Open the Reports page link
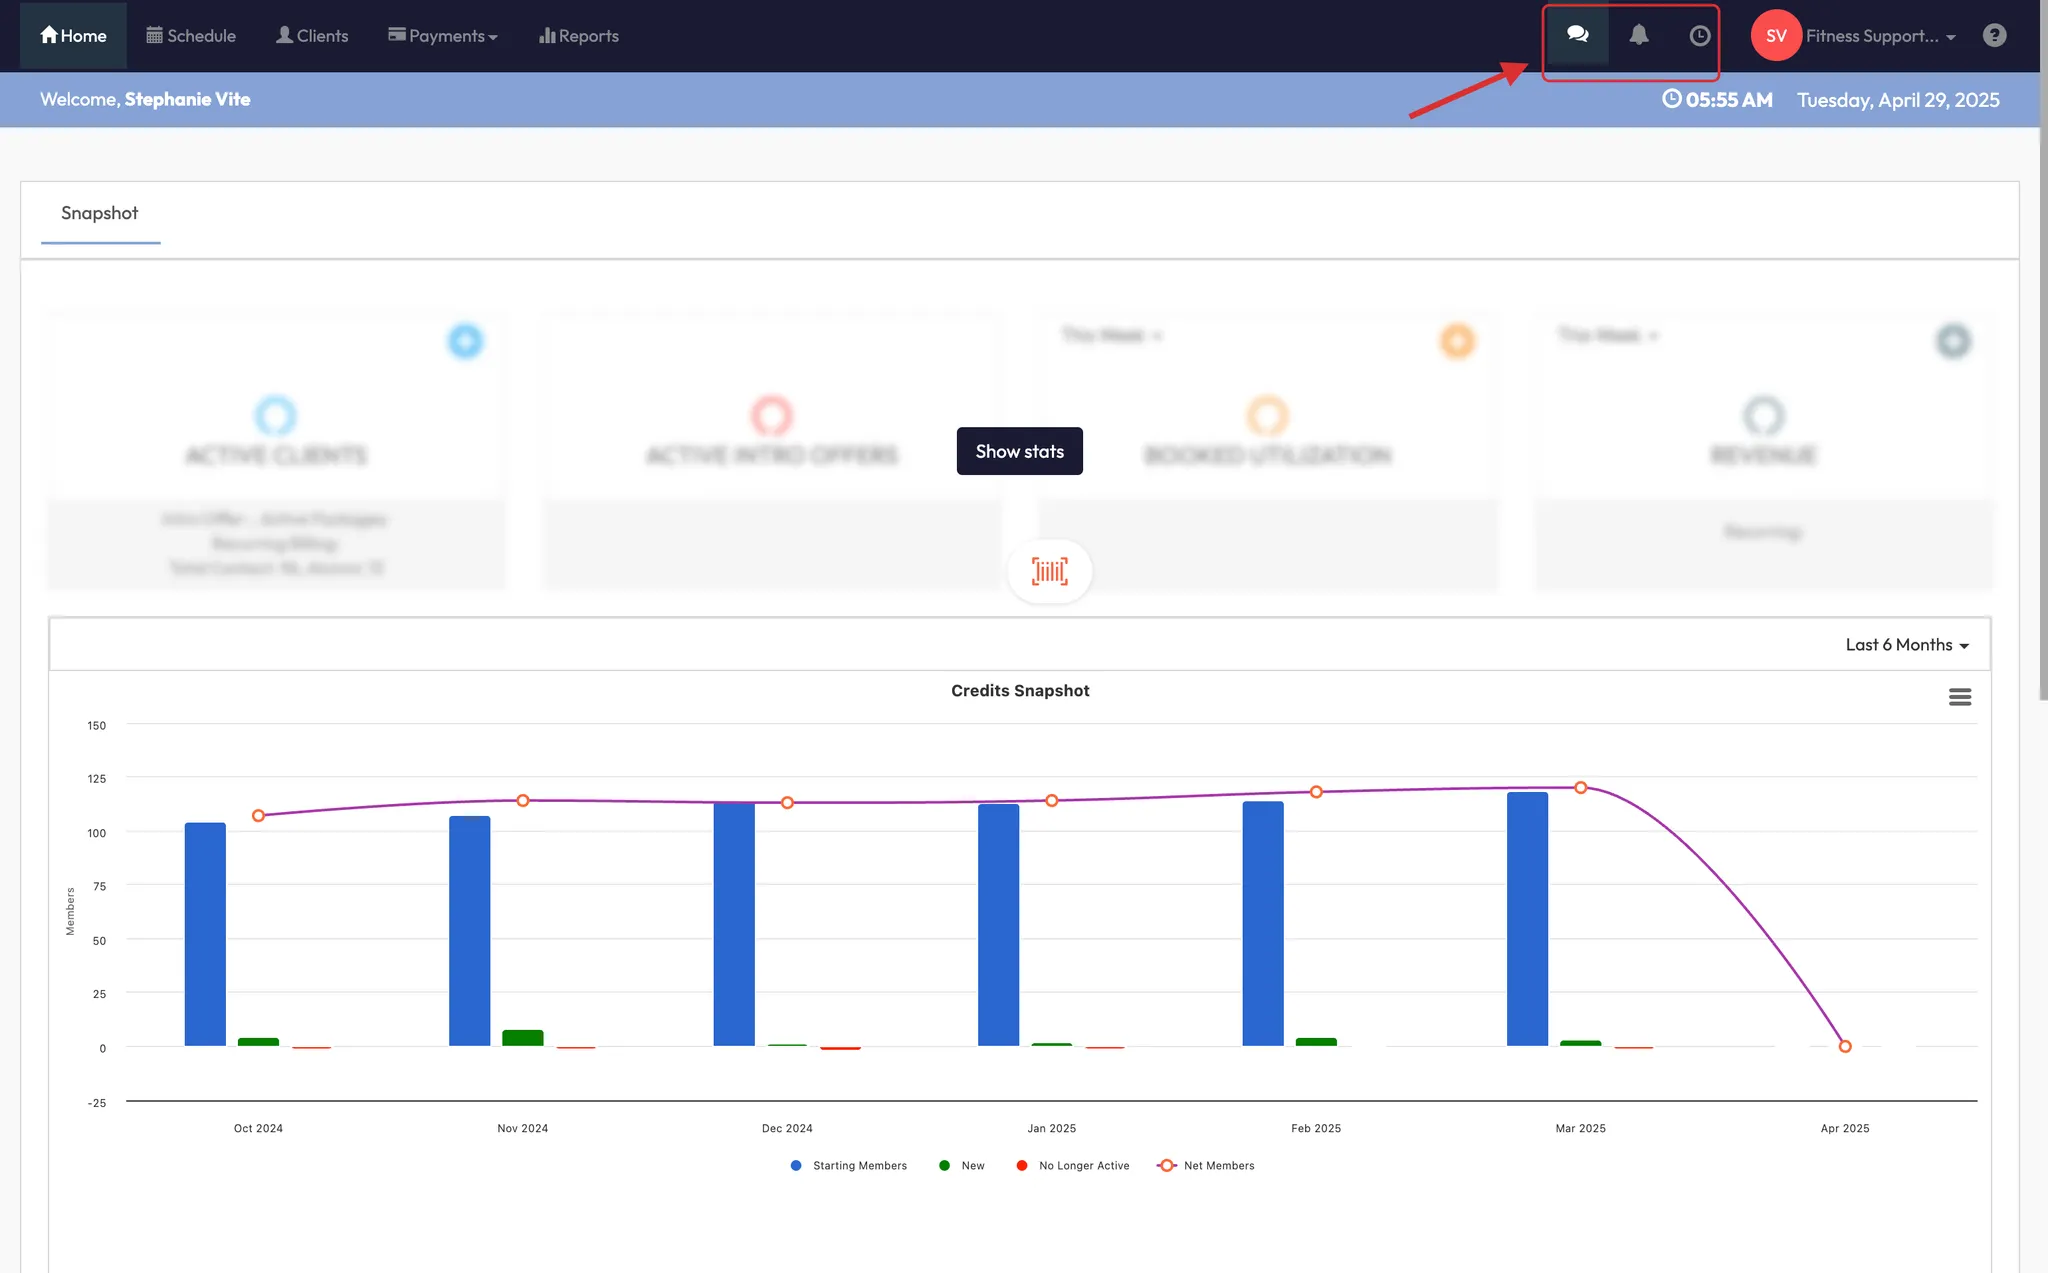Image resolution: width=2048 pixels, height=1273 pixels. click(x=579, y=36)
